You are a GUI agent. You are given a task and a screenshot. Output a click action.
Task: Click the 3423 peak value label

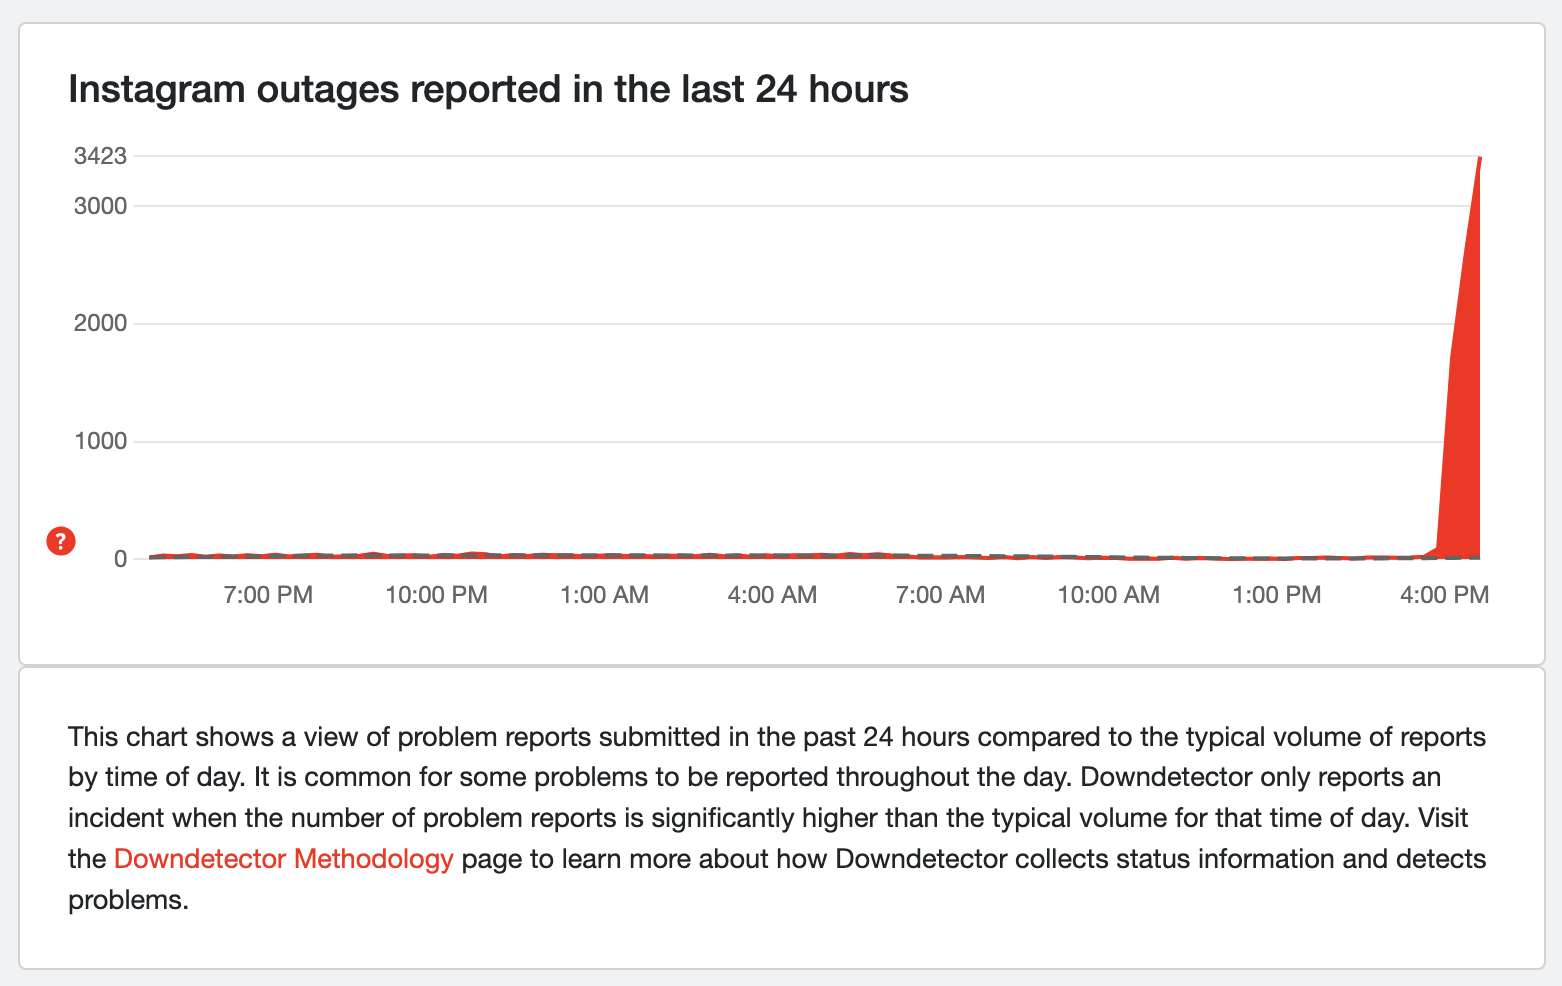(x=100, y=155)
